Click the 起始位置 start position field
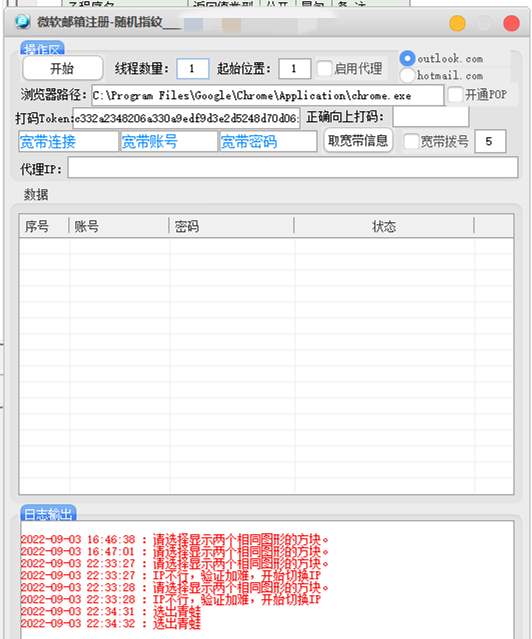Viewport: 532px width, 639px height. pyautogui.click(x=295, y=68)
